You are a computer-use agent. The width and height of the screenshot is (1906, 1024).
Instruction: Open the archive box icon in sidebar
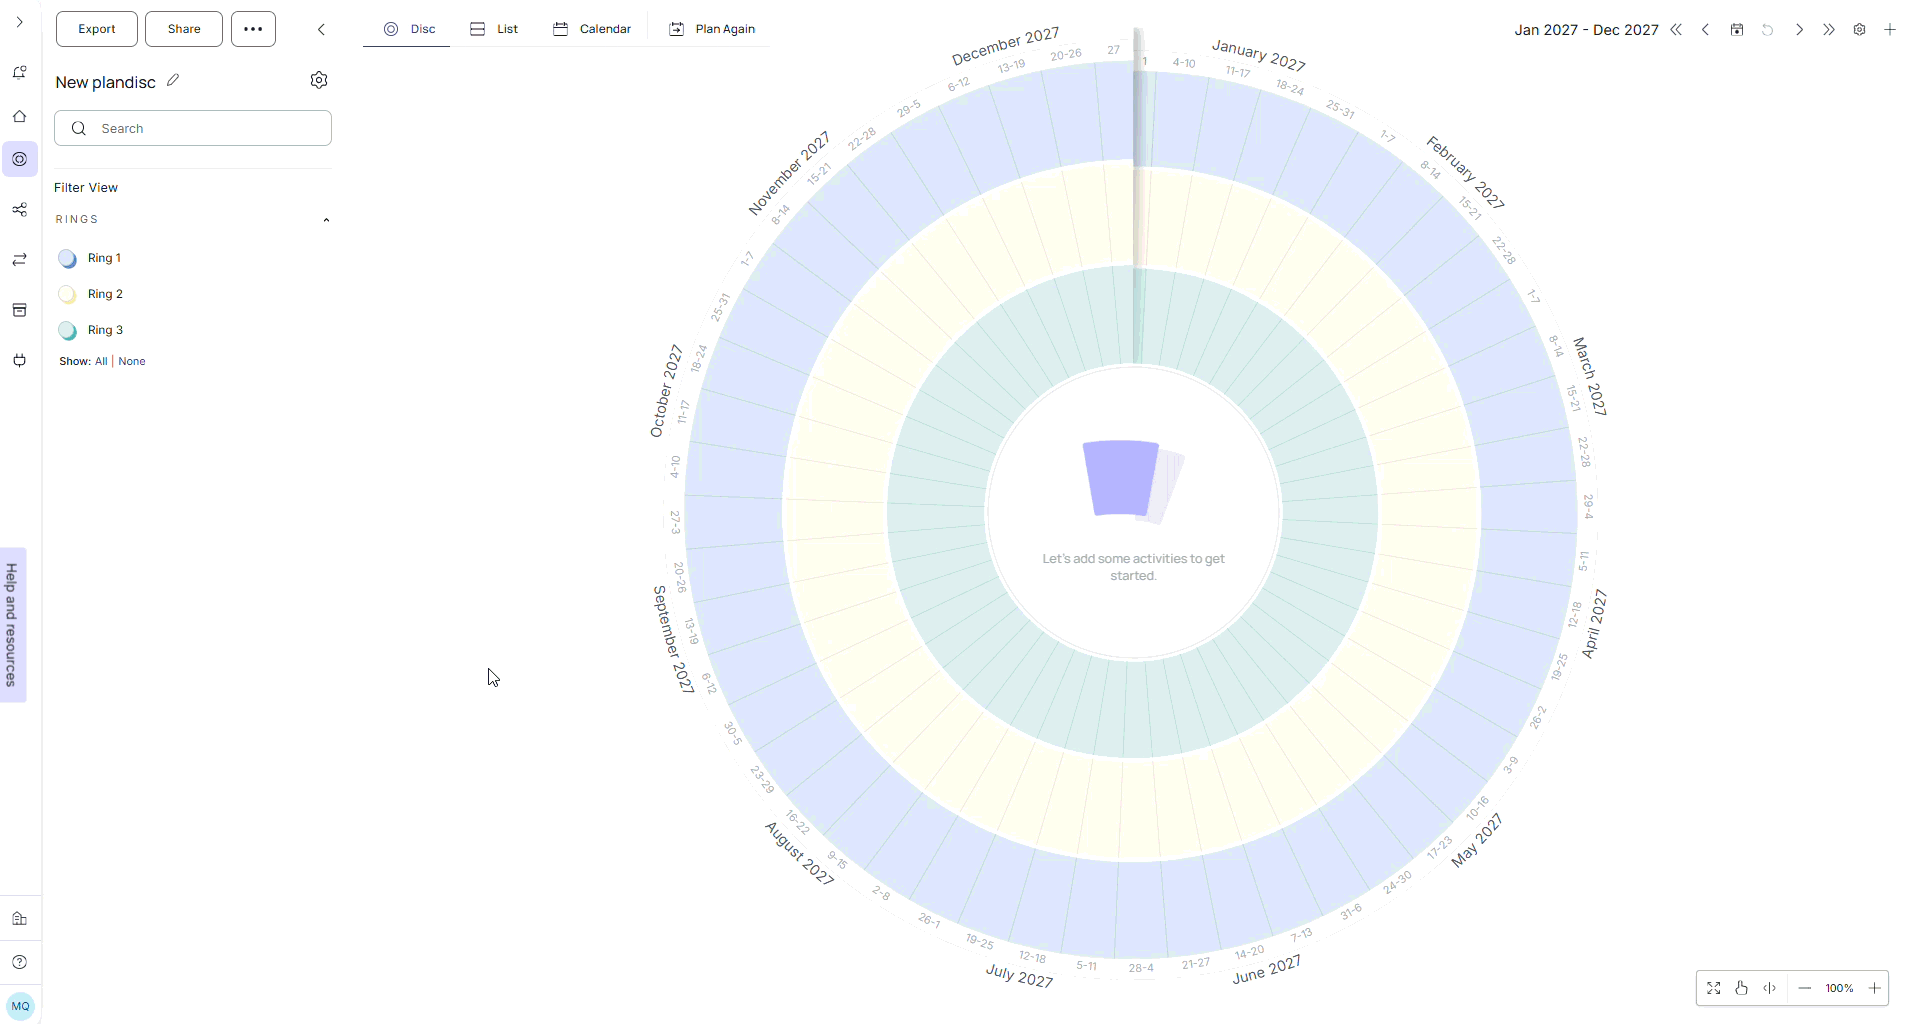pyautogui.click(x=19, y=310)
